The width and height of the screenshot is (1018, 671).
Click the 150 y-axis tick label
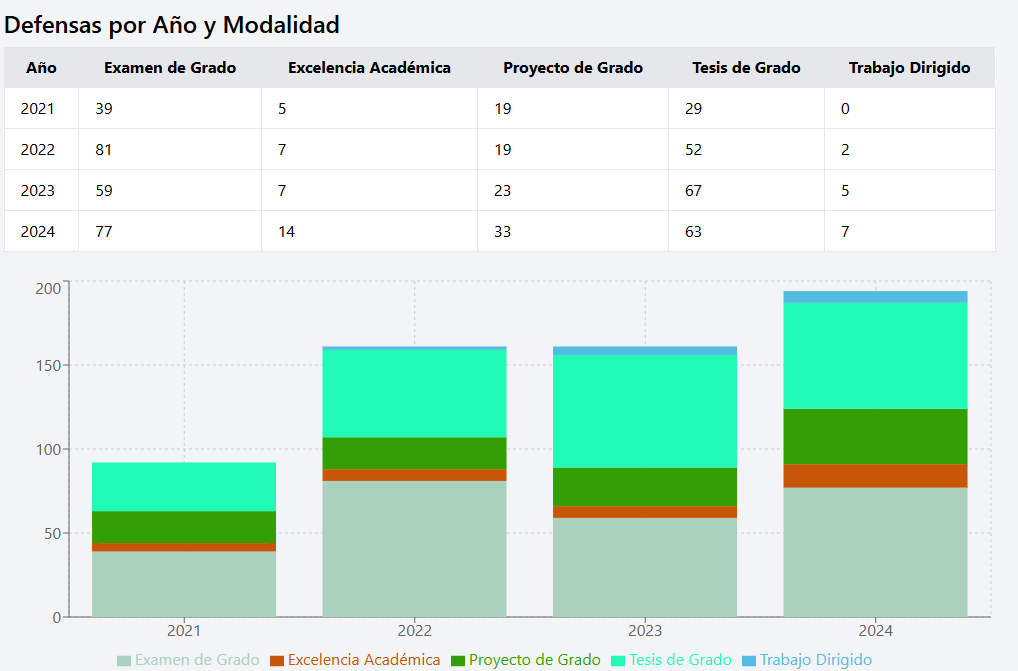(x=48, y=365)
